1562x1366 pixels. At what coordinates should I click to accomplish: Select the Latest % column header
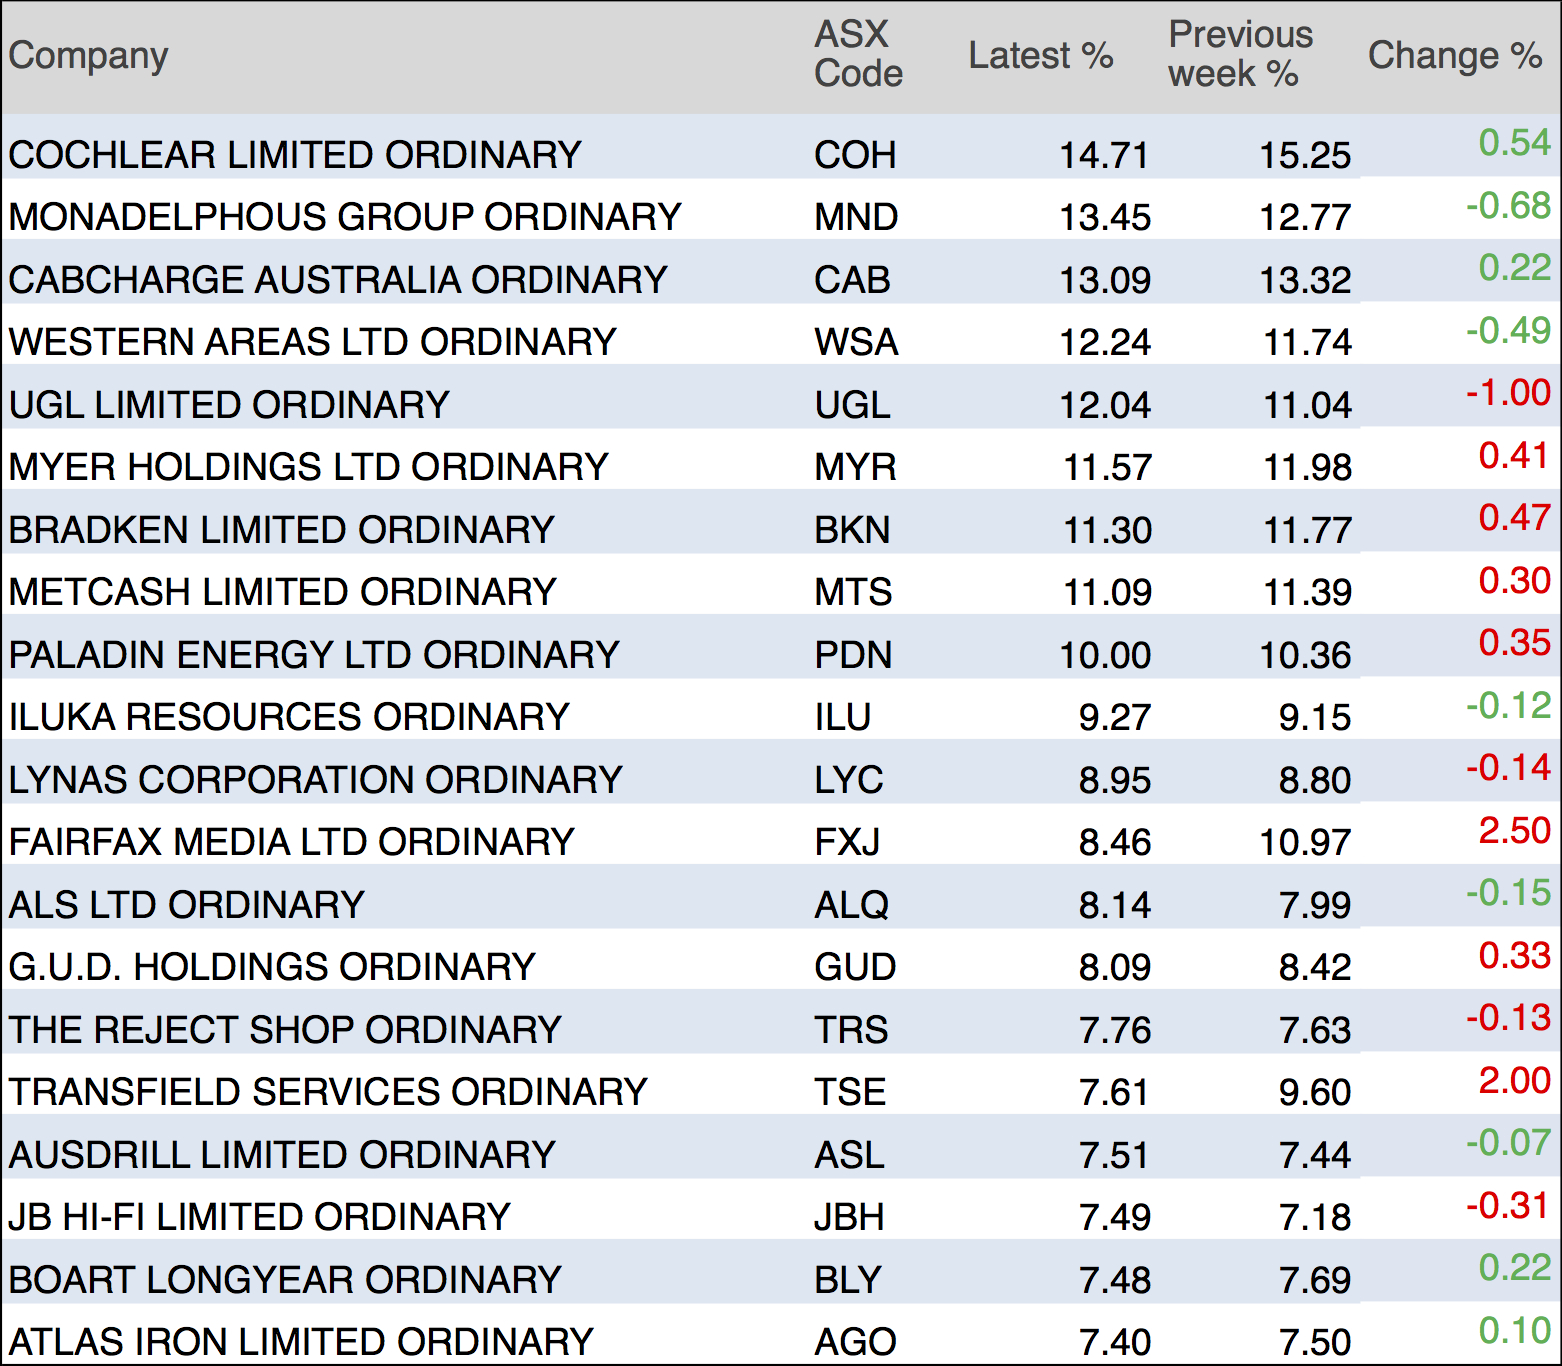(x=1040, y=56)
